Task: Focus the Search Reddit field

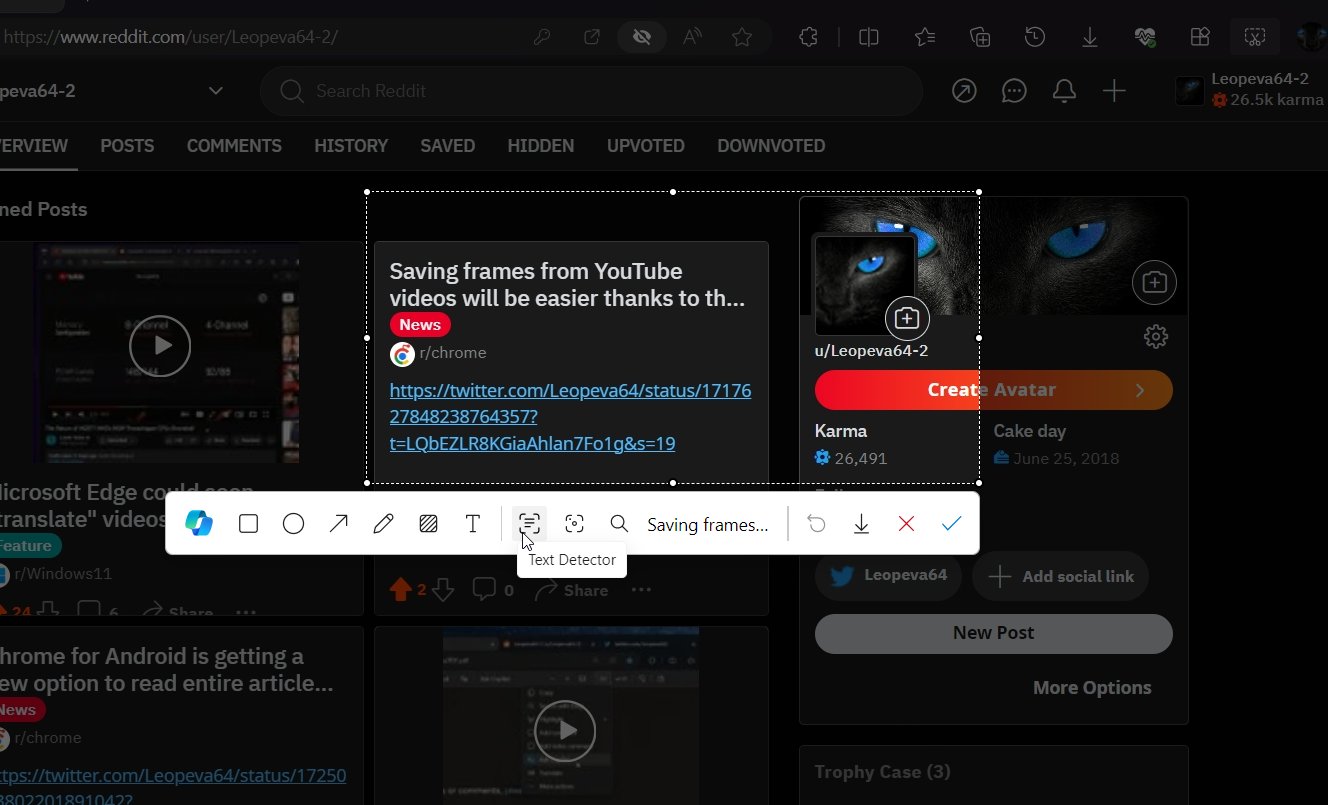Action: pyautogui.click(x=591, y=91)
